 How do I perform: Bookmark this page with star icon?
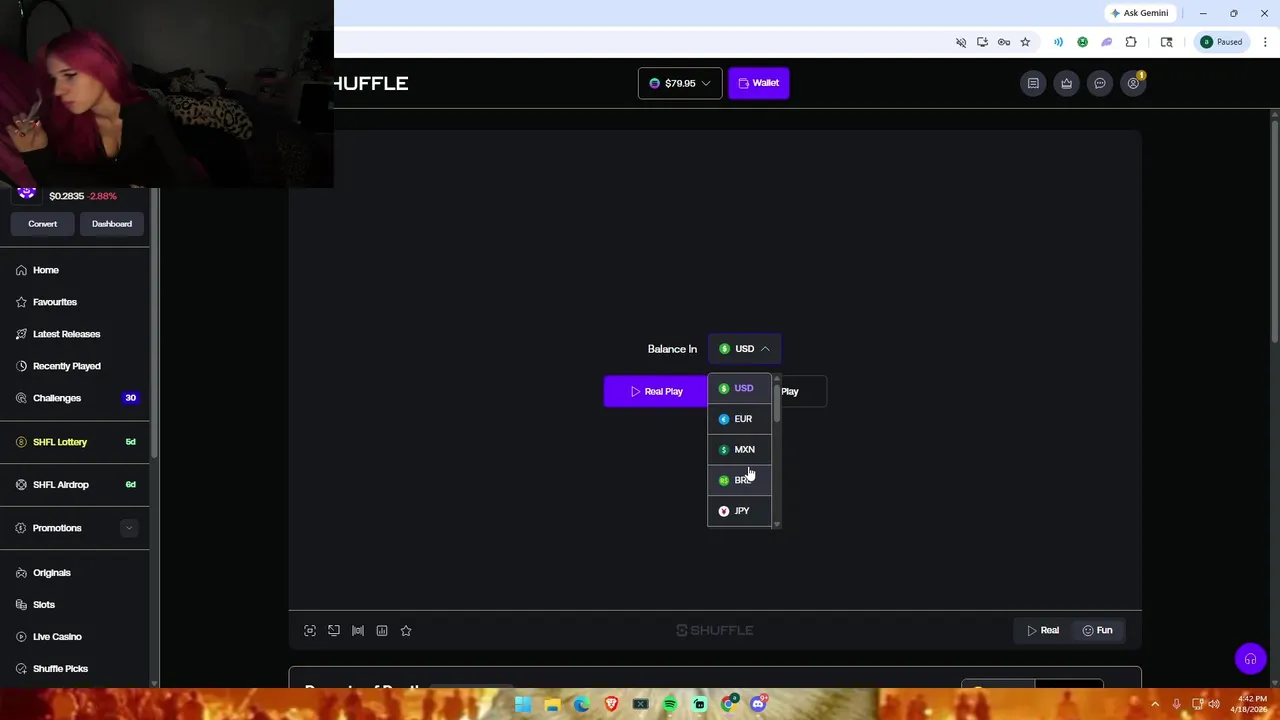tap(1025, 42)
